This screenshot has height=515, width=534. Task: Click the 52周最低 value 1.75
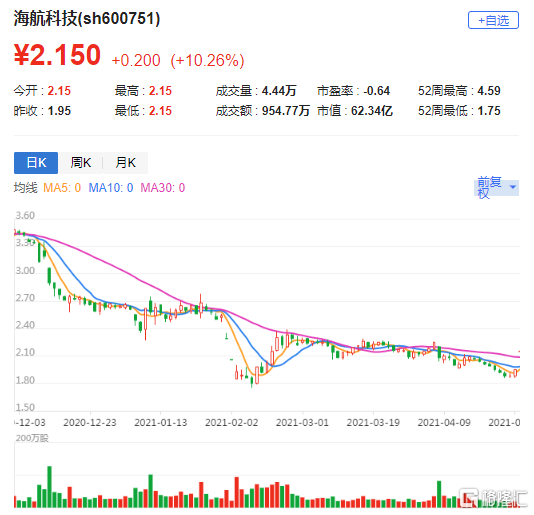pos(489,111)
